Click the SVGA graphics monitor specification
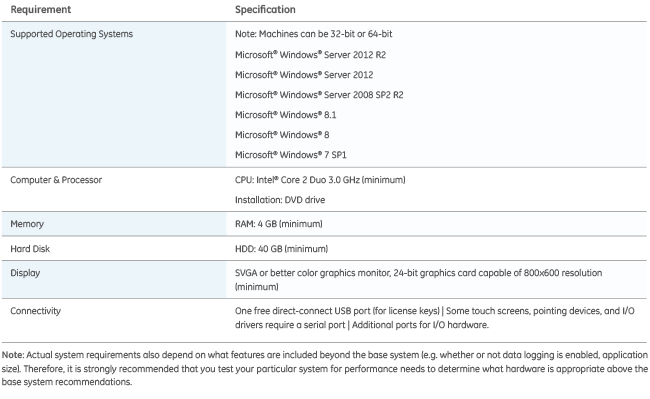The image size is (650, 399). click(x=419, y=280)
